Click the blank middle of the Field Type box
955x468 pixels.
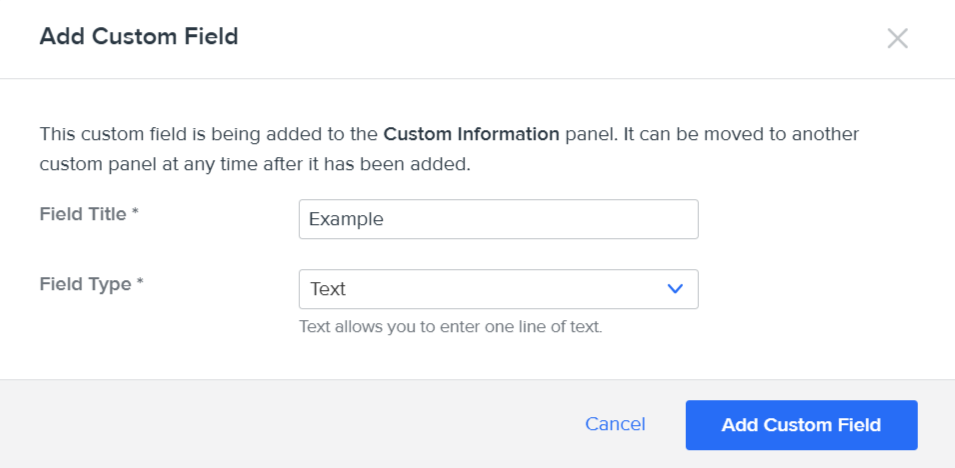pyautogui.click(x=500, y=289)
